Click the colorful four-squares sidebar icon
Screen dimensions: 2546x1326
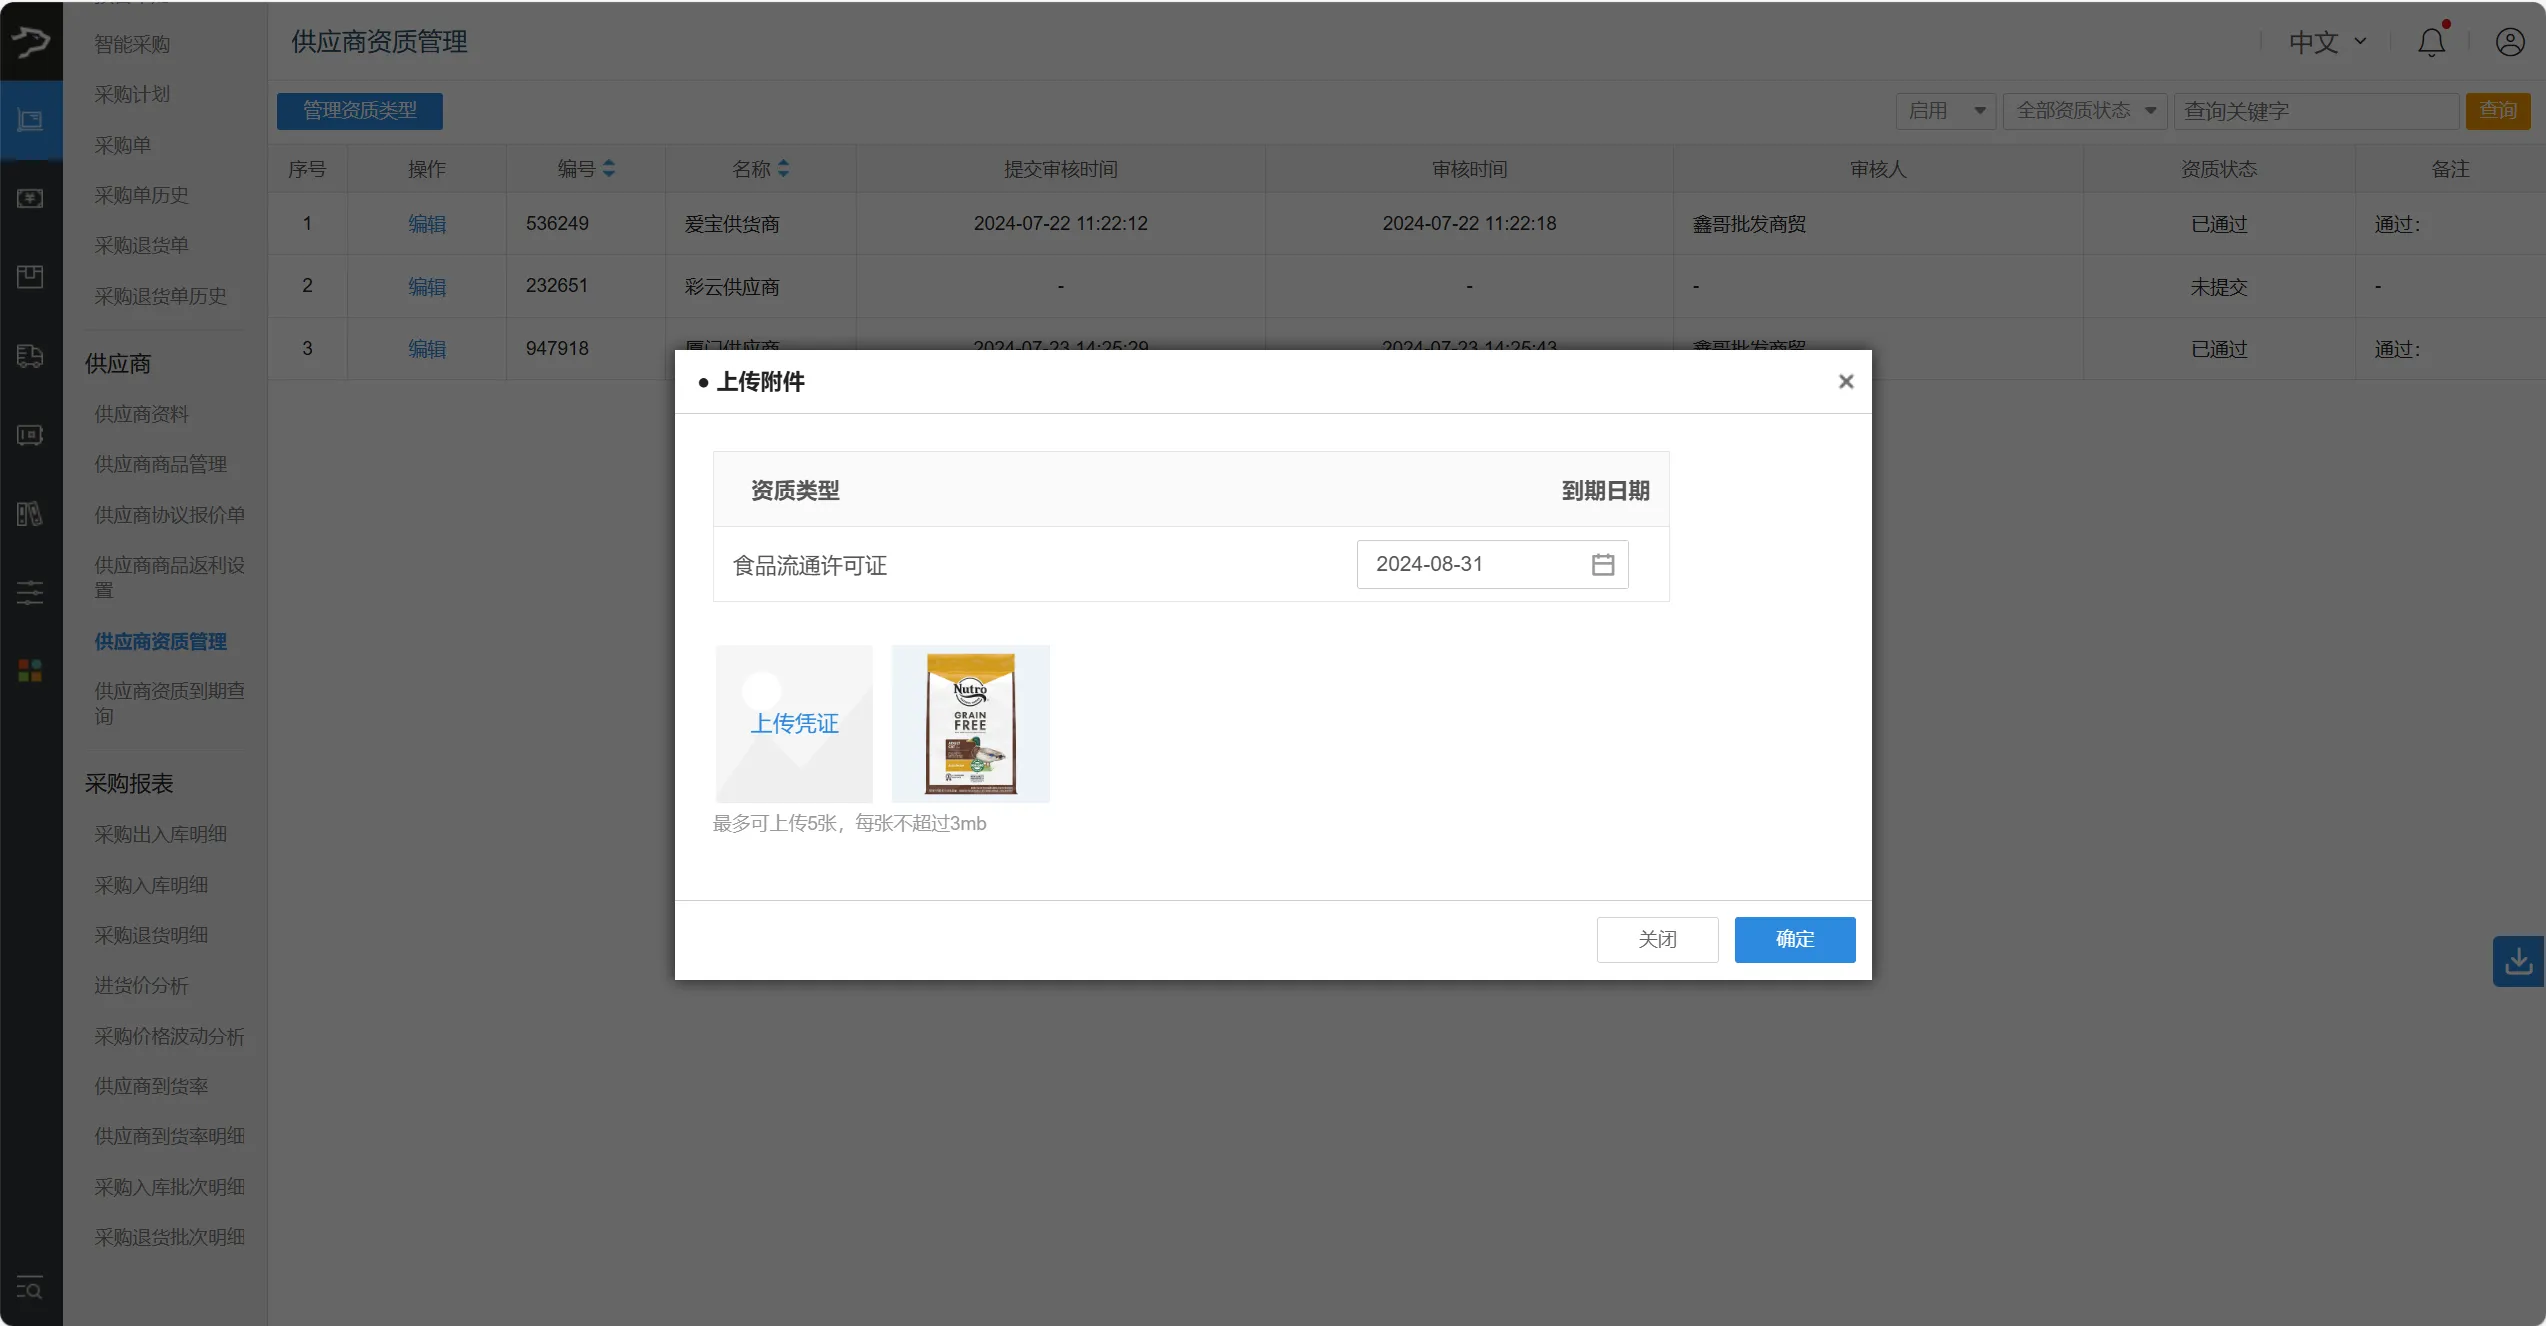pos(30,670)
